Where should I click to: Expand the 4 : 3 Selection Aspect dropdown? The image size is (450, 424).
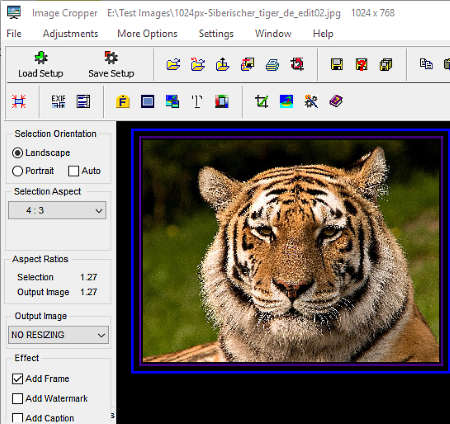coord(57,210)
